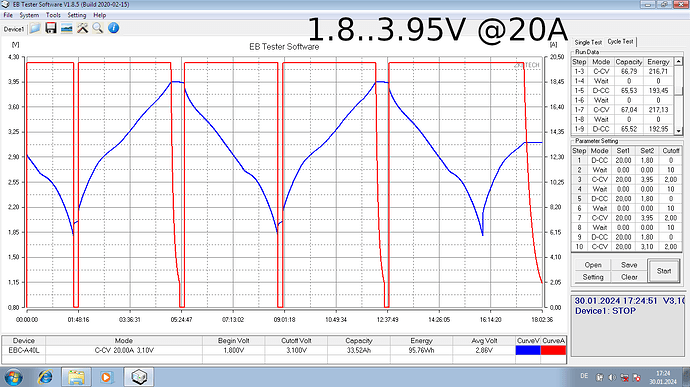The height and width of the screenshot is (387, 690).
Task: Open Internet Explorer from the taskbar
Action: [45, 377]
